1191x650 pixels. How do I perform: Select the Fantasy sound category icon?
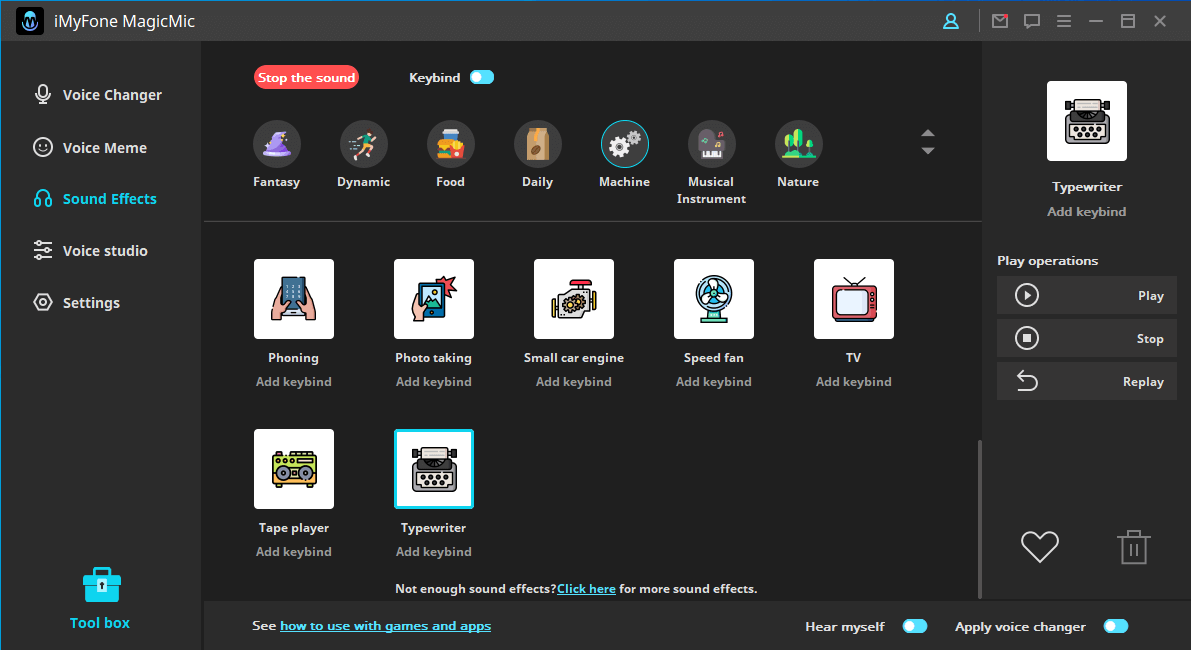[x=276, y=144]
